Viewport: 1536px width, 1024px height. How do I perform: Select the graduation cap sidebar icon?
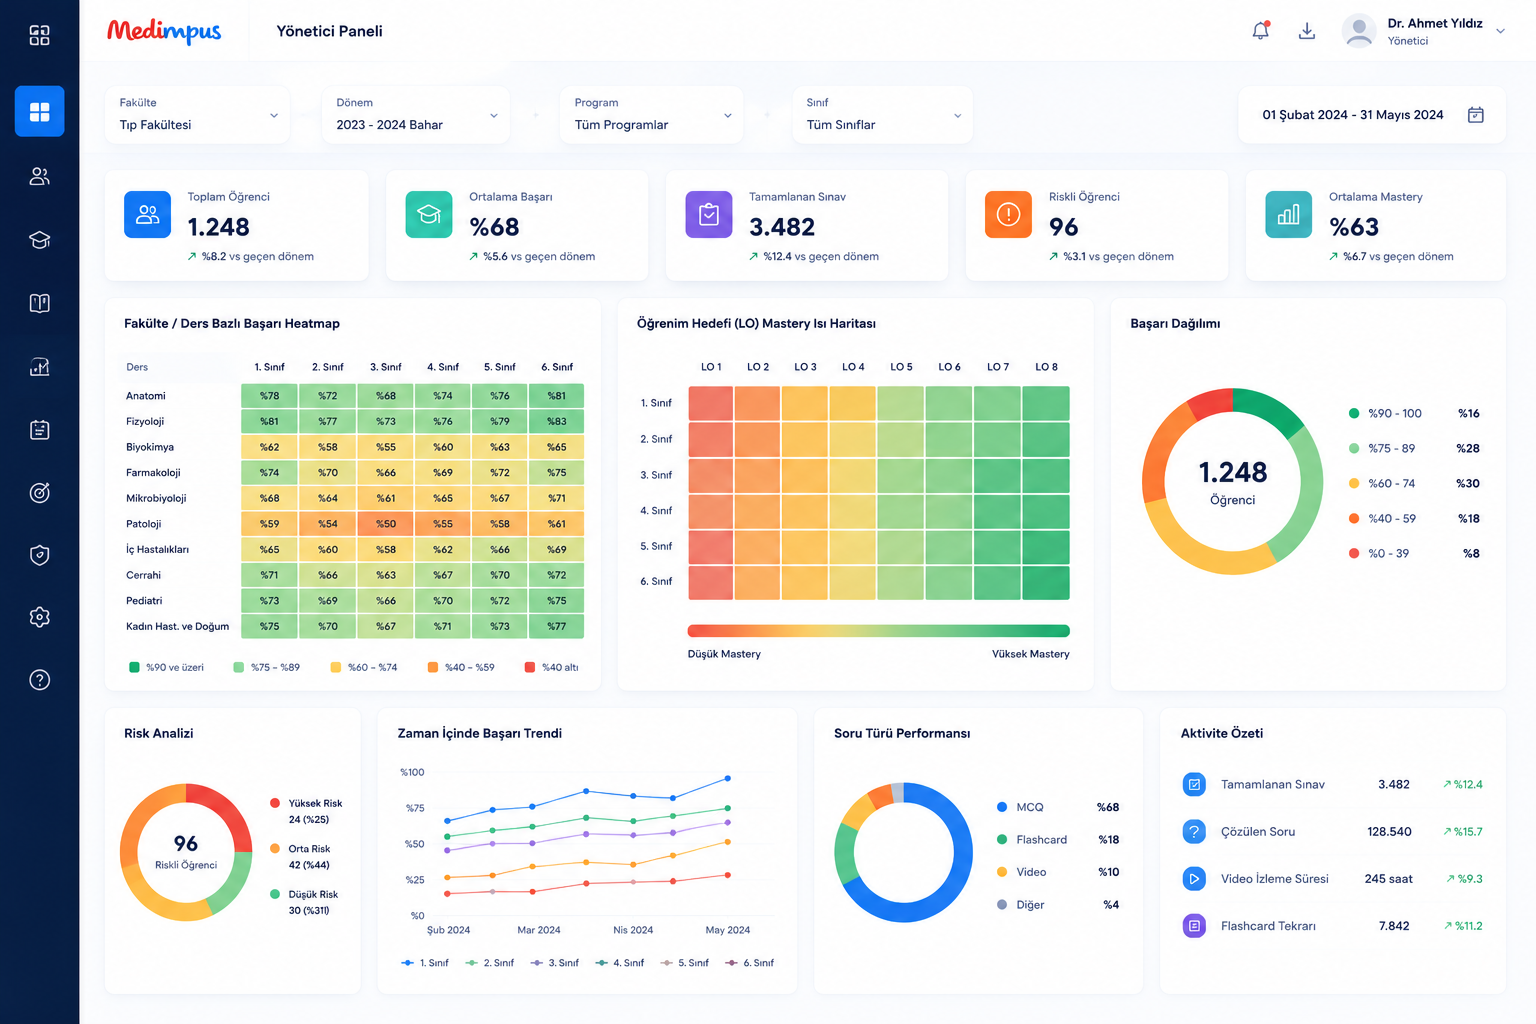tap(39, 240)
